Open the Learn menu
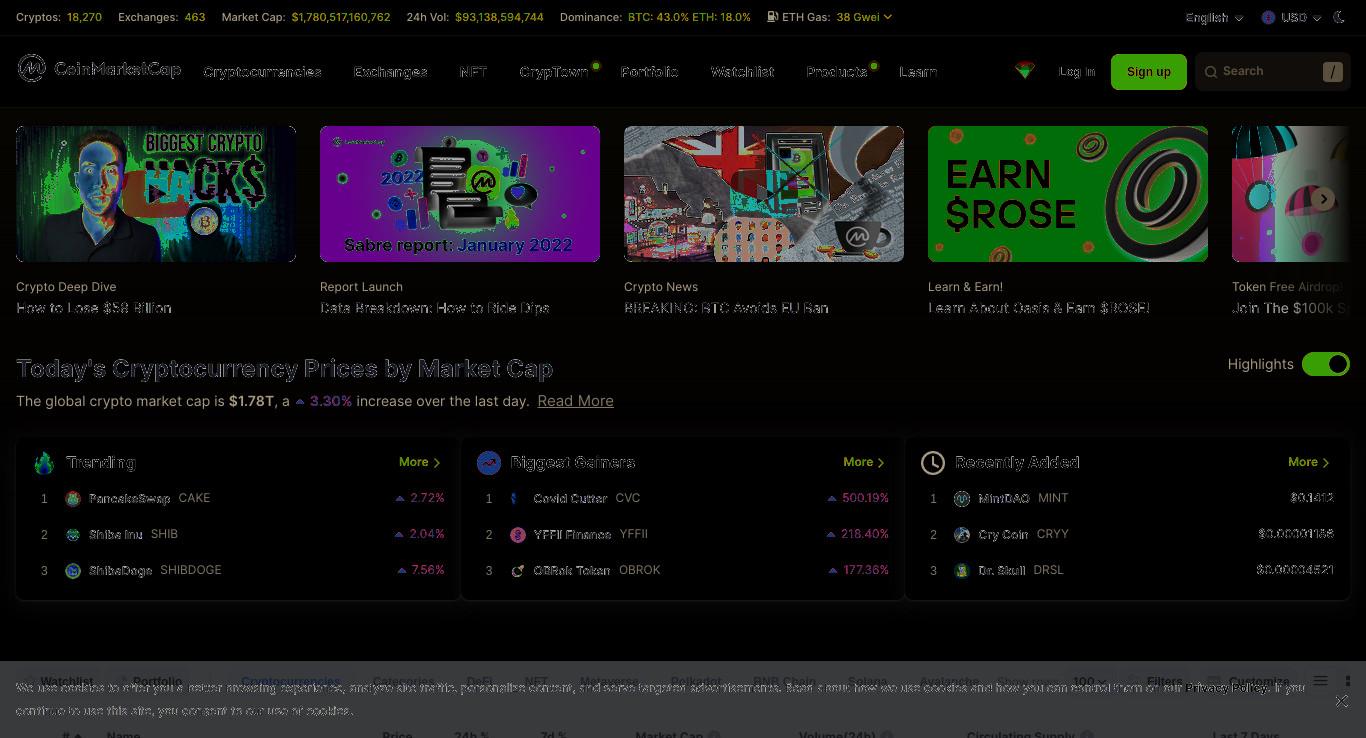Screen dimensions: 1366x738 point(918,72)
